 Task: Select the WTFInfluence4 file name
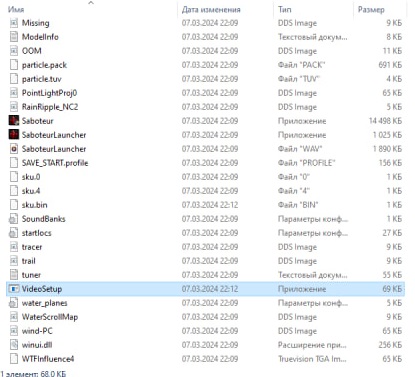48,359
